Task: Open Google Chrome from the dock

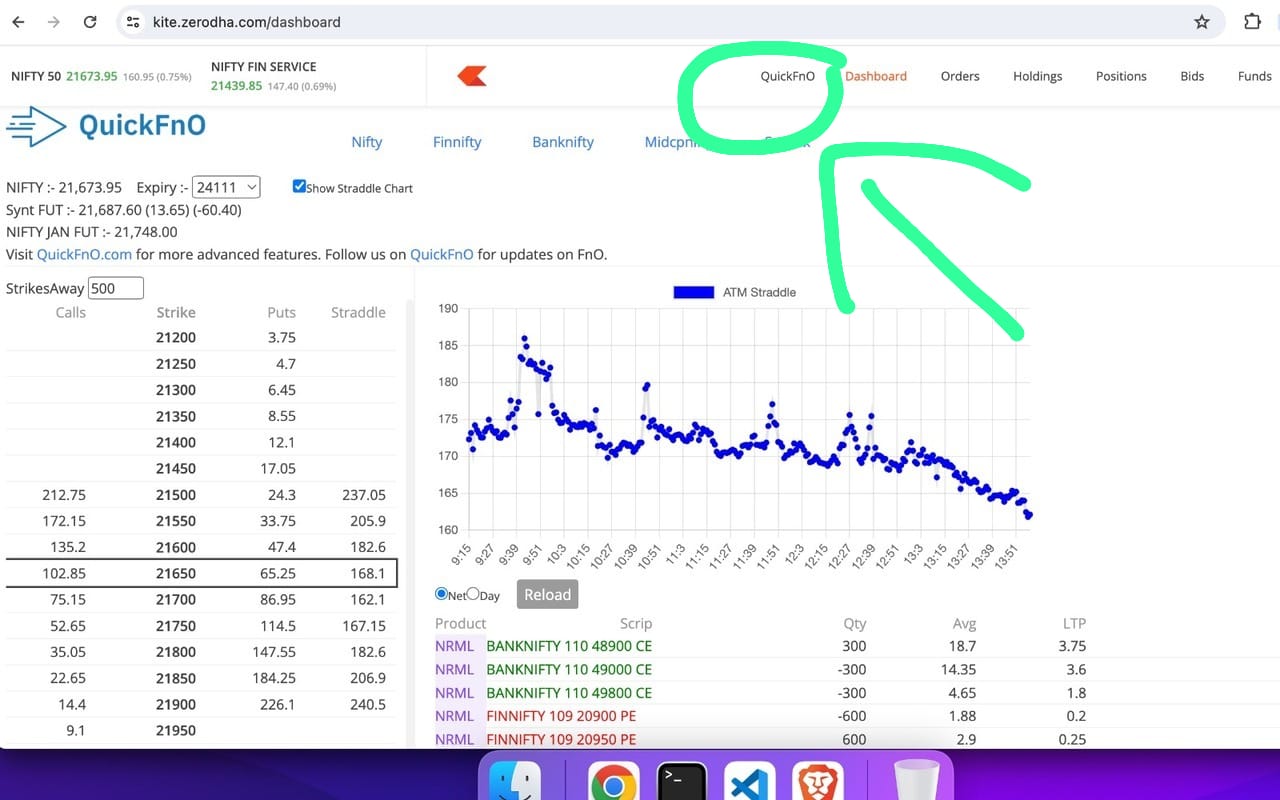Action: [614, 783]
